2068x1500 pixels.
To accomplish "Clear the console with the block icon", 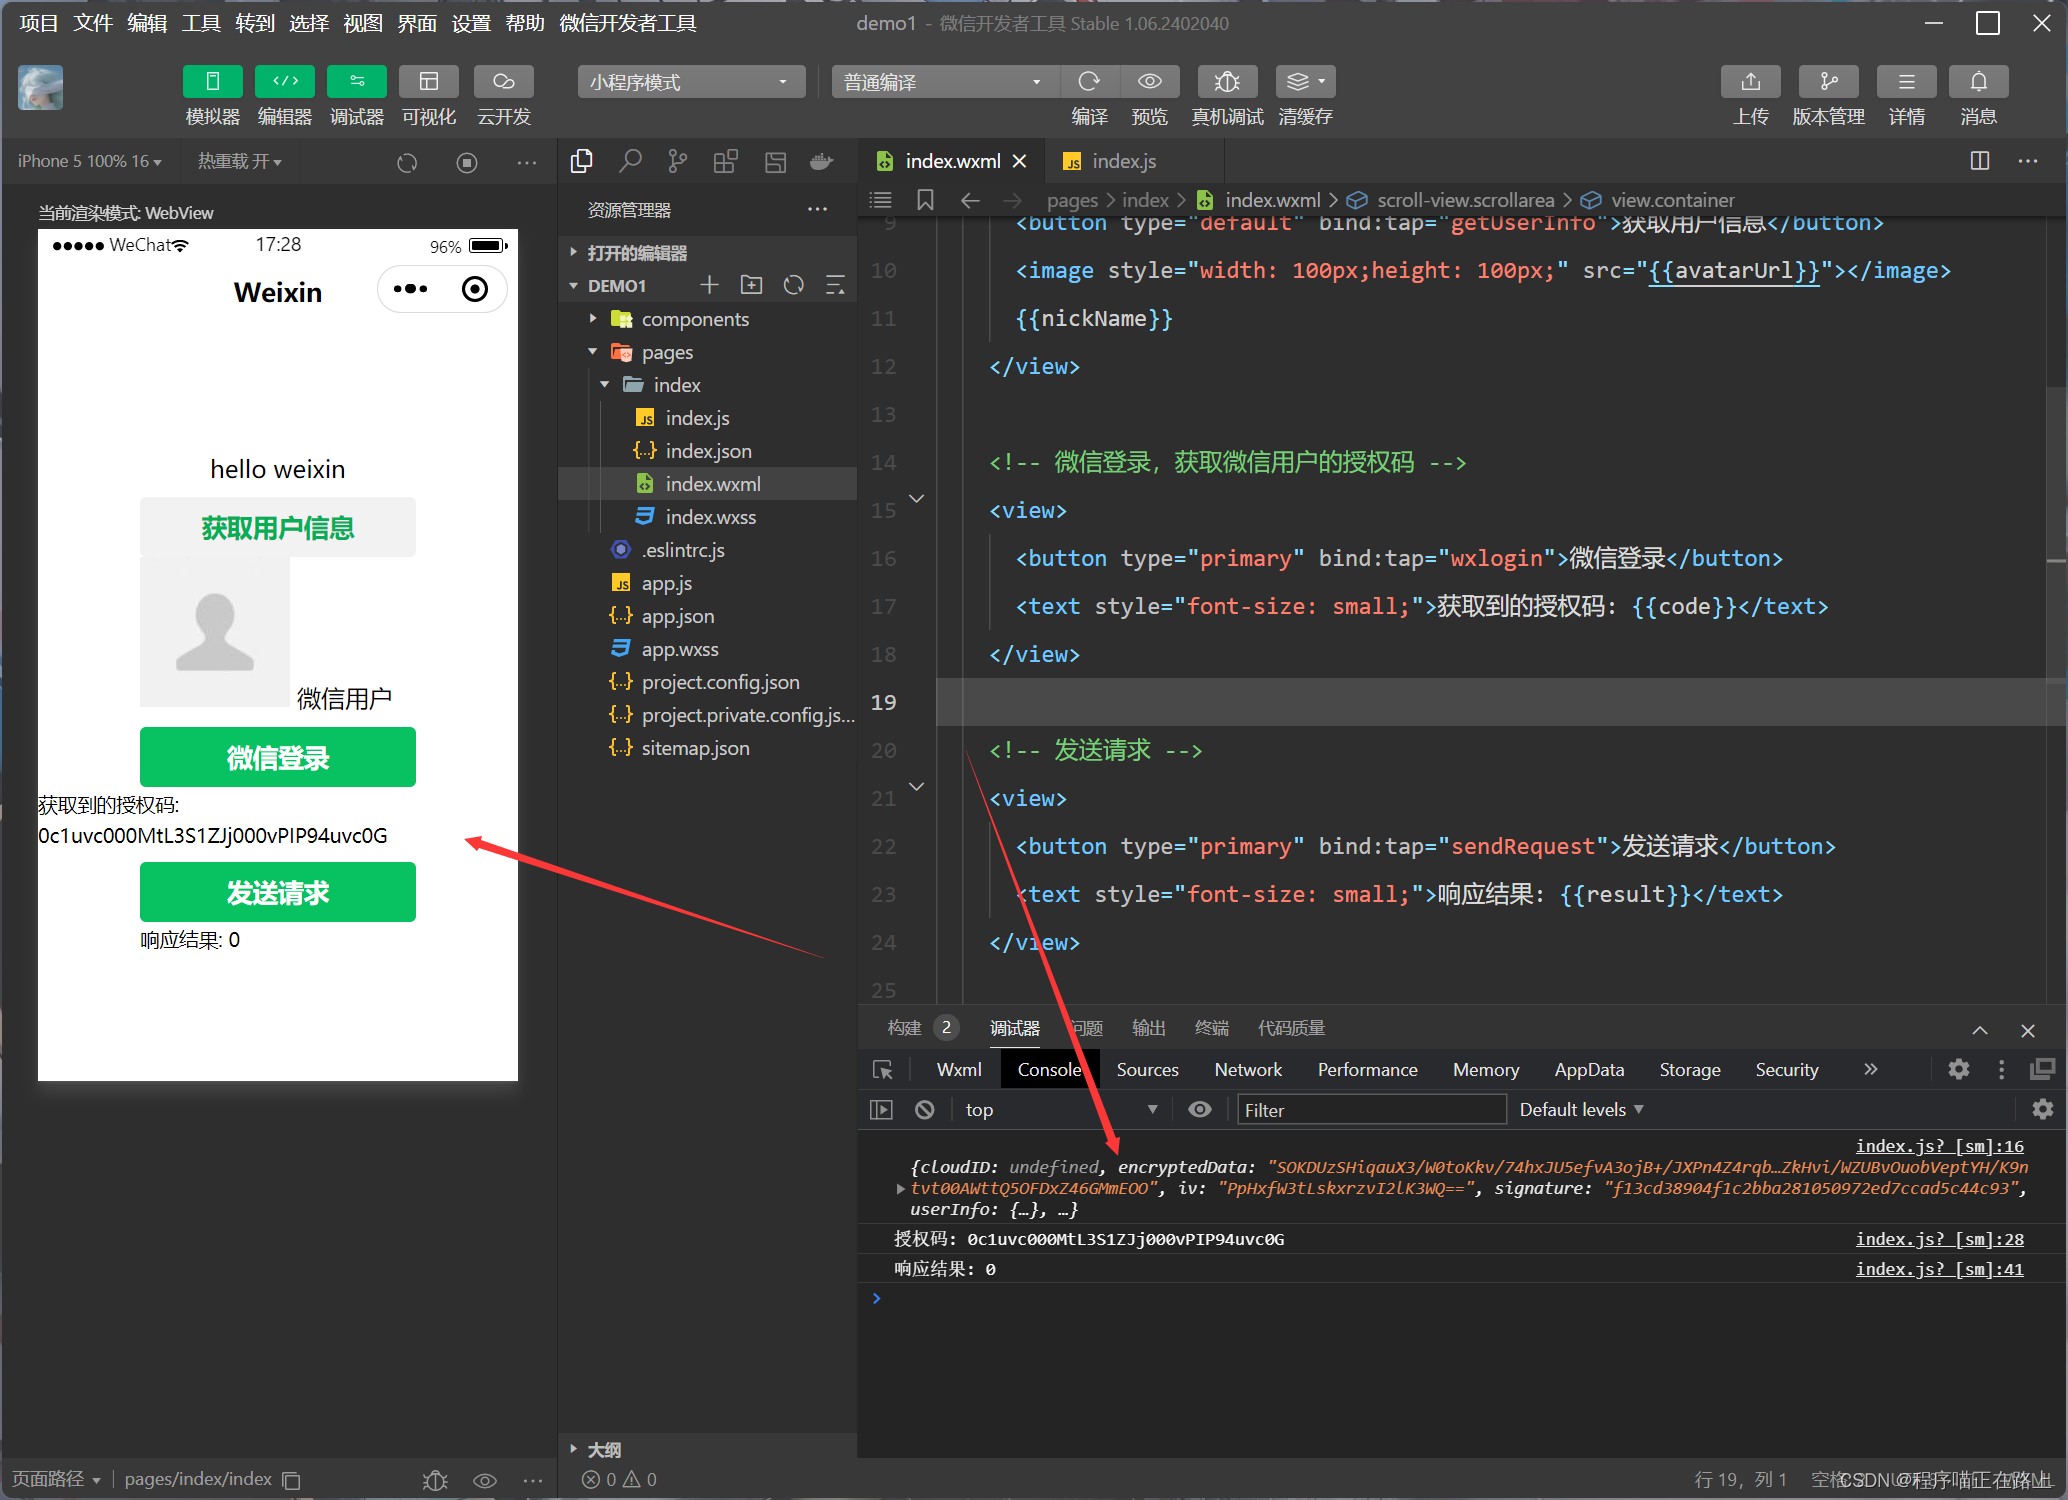I will point(925,1110).
